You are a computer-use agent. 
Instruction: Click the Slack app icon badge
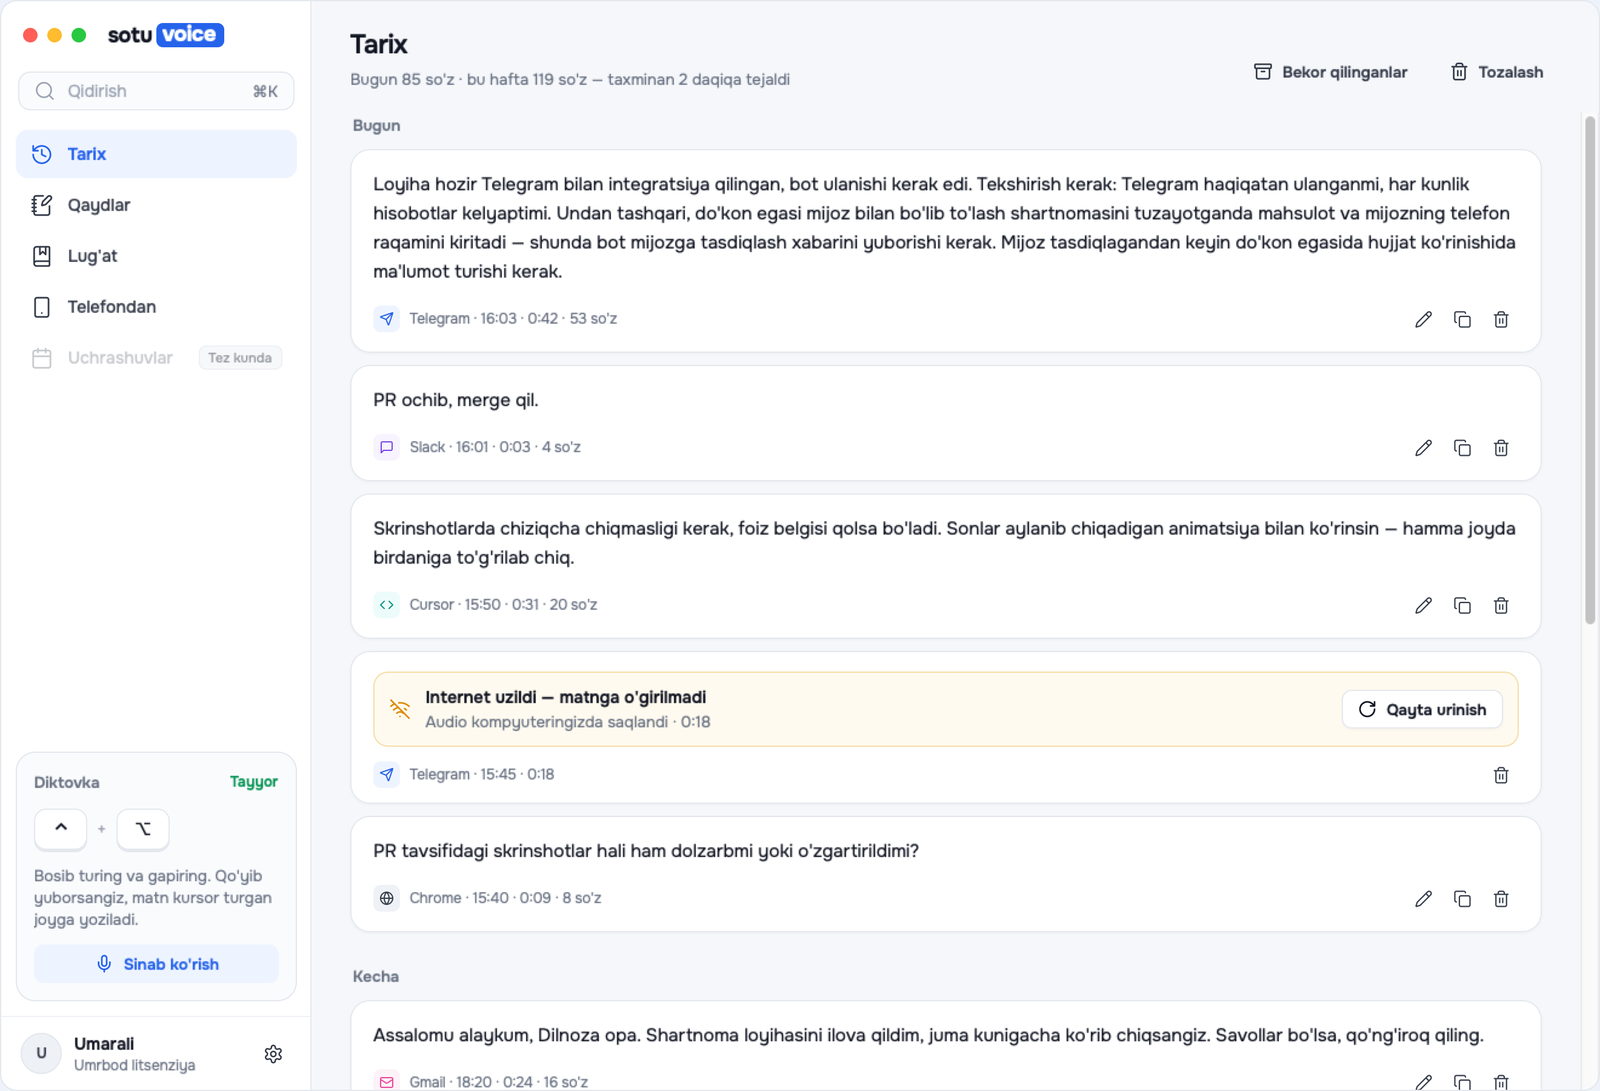(387, 447)
